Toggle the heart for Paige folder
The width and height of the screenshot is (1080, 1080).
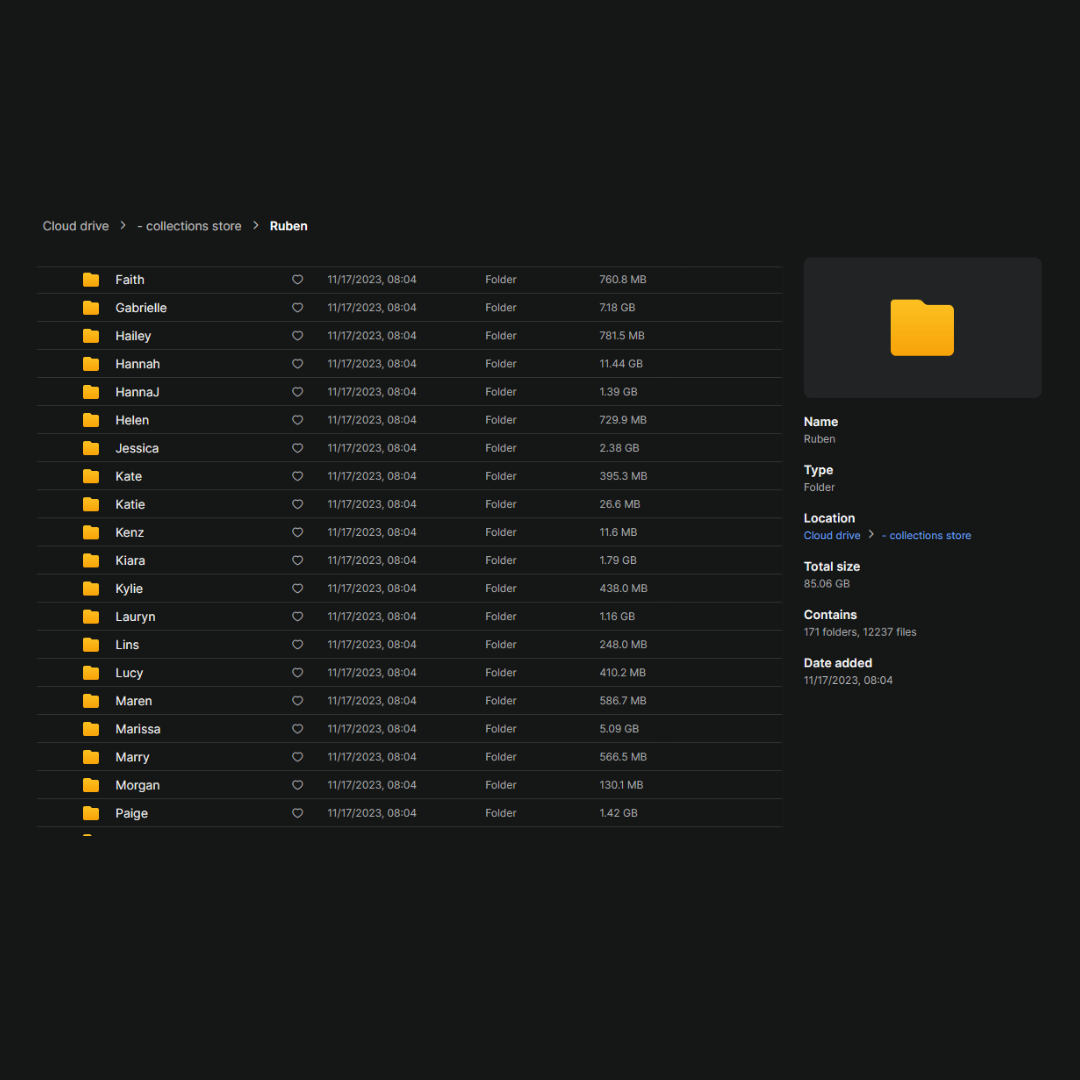297,813
